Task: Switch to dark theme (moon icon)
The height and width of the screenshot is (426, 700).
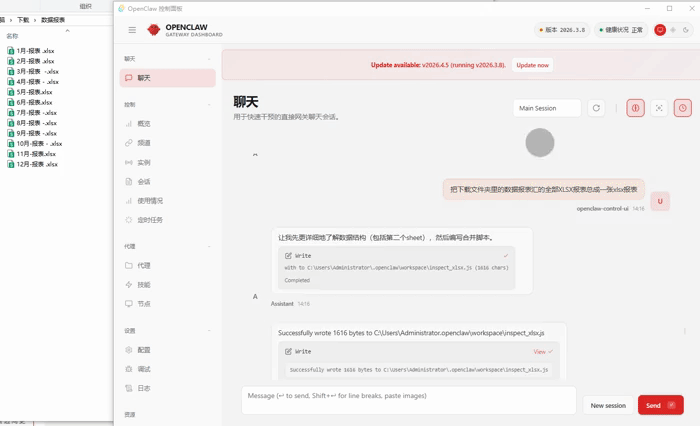Action: (x=686, y=30)
